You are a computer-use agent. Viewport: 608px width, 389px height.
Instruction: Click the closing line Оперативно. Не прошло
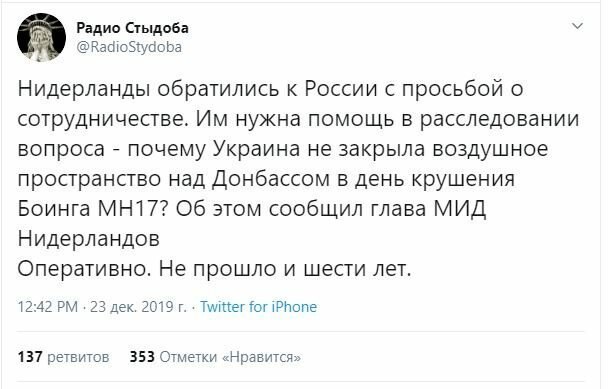[214, 269]
